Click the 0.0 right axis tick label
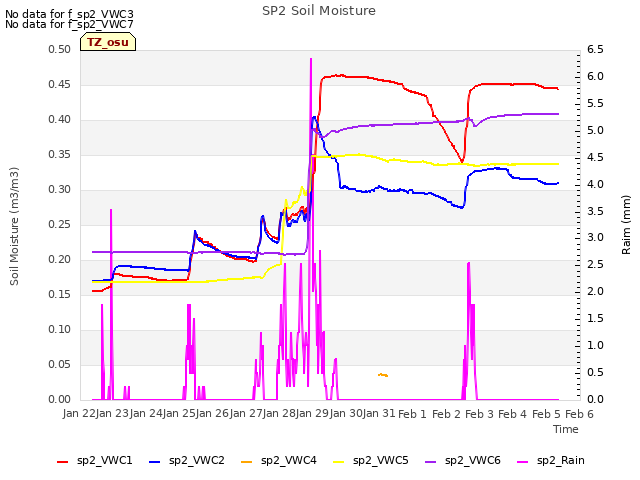Image resolution: width=640 pixels, height=480 pixels. click(x=595, y=400)
